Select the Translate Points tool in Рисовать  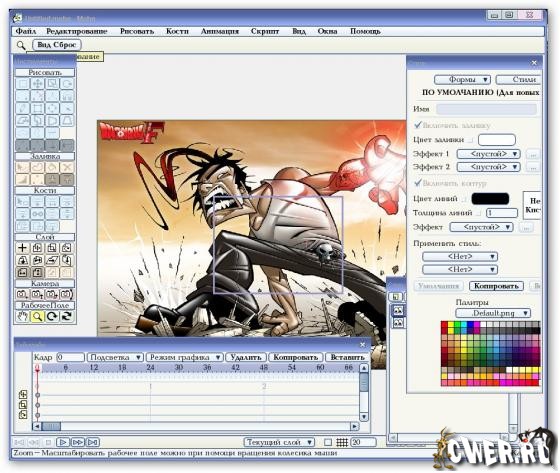(38, 84)
